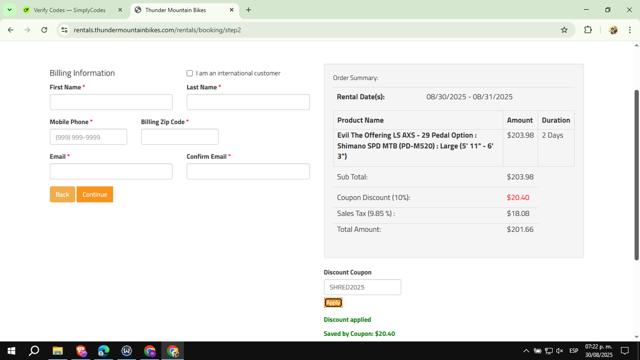Open a new browser tab
The width and height of the screenshot is (640, 360).
click(x=248, y=10)
